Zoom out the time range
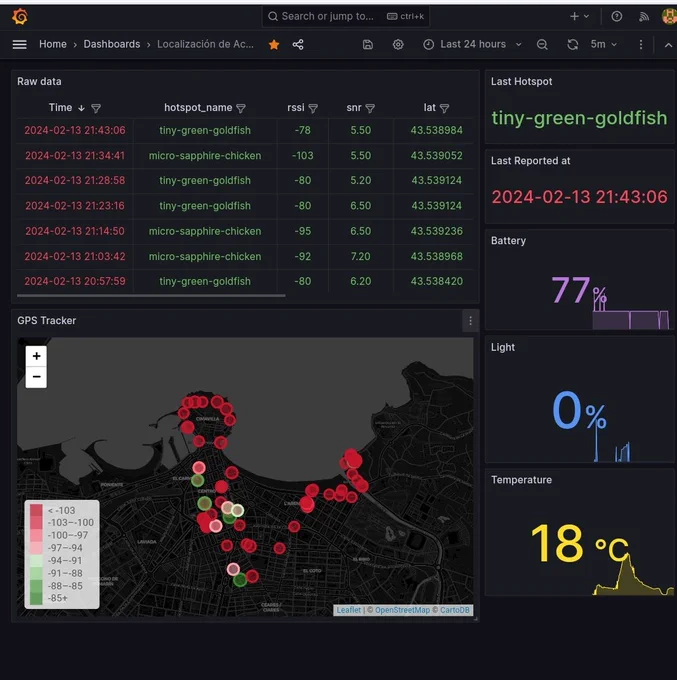The width and height of the screenshot is (677, 680). [542, 44]
